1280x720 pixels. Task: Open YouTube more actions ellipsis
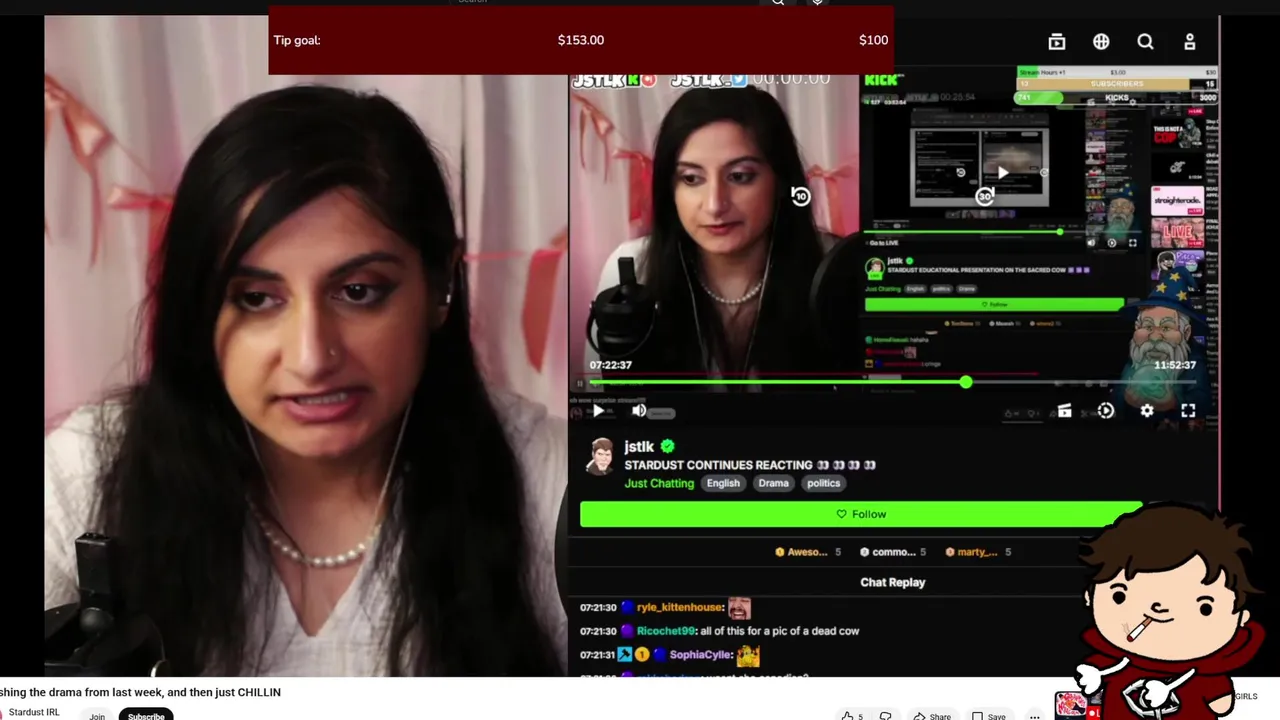point(1035,716)
